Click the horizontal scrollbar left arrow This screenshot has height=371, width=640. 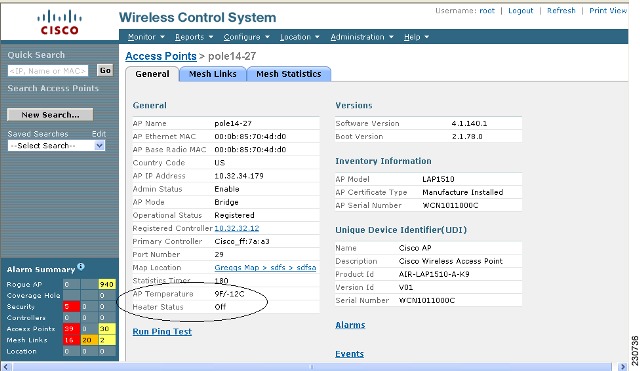pos(5,367)
